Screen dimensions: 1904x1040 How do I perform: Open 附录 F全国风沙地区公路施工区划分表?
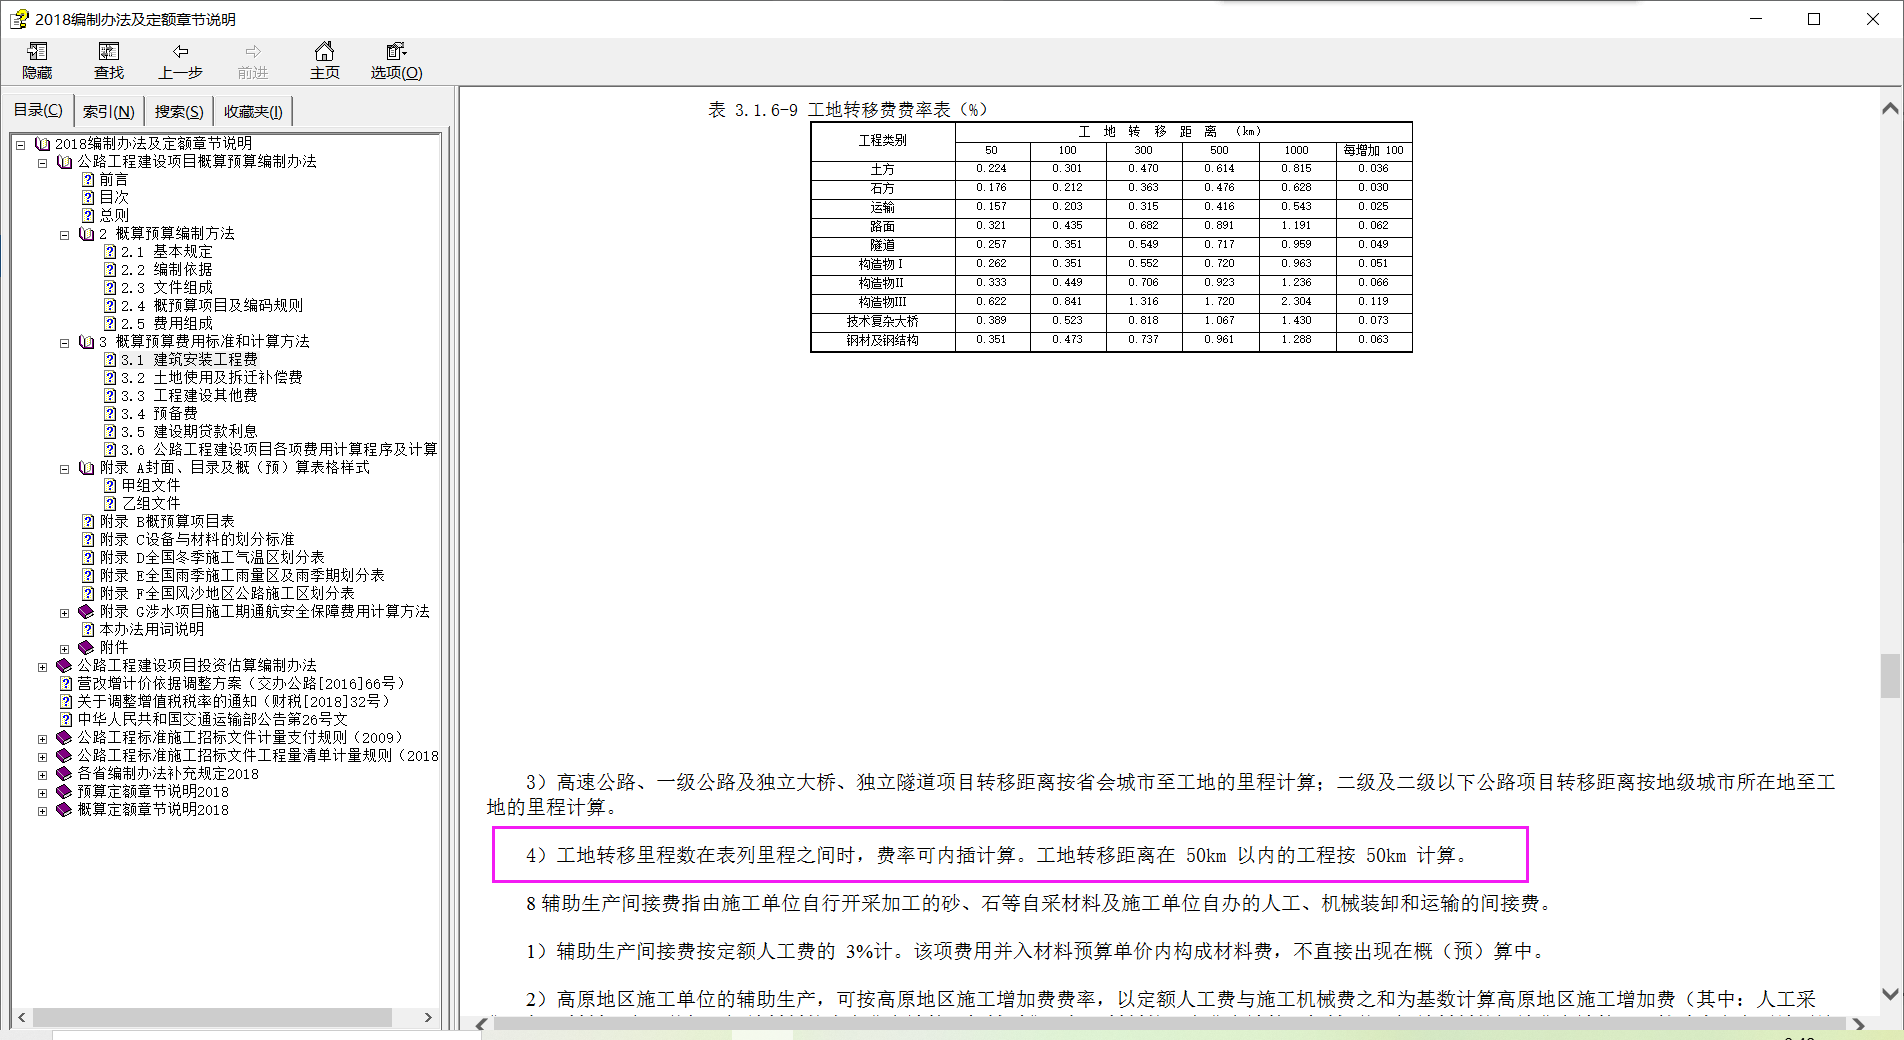(227, 594)
